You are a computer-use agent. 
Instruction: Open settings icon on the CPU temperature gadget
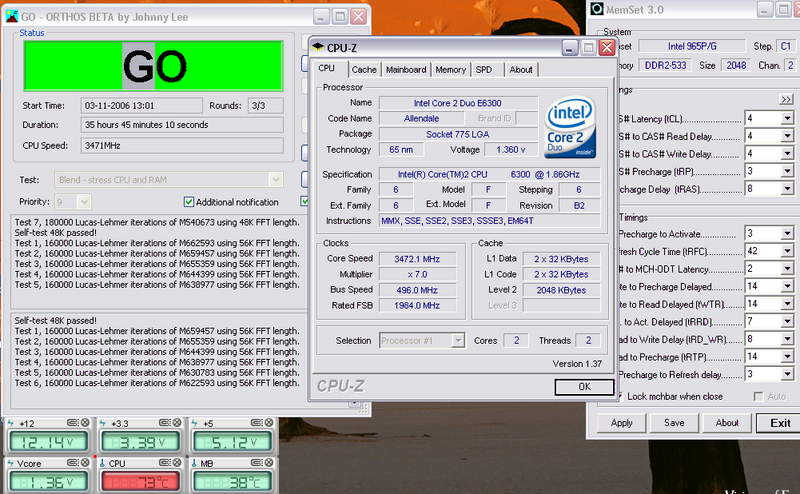click(x=164, y=462)
